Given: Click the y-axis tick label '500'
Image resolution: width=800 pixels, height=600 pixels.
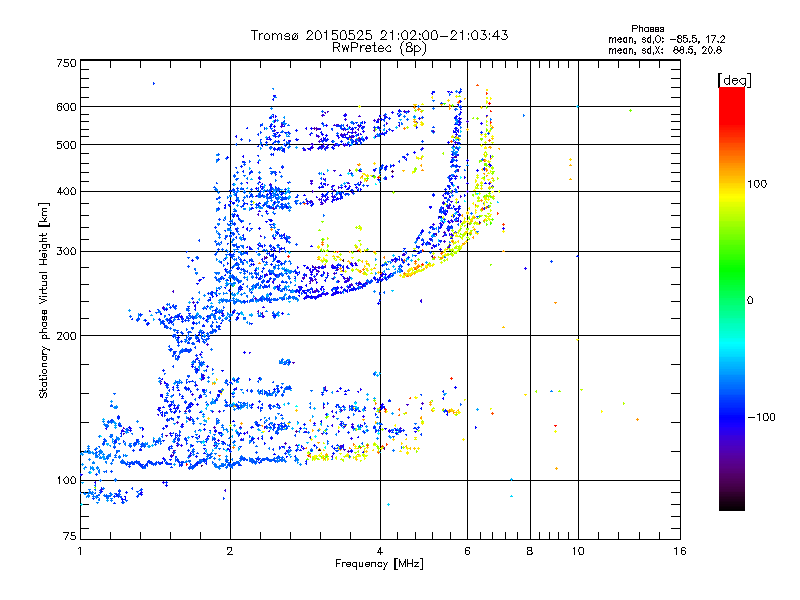Looking at the screenshot, I should [x=67, y=145].
